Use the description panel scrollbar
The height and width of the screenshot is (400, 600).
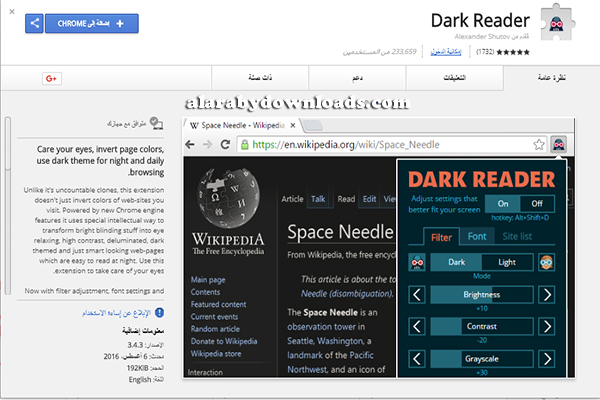(x=8, y=206)
